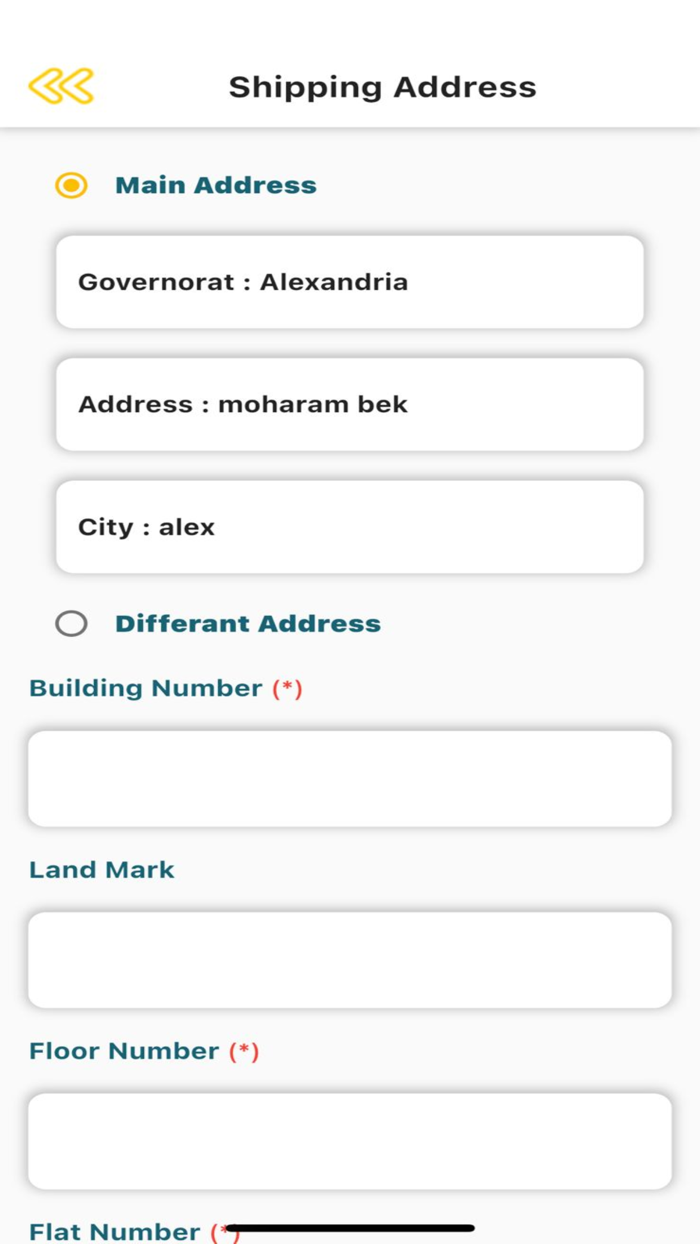700x1244 pixels.
Task: Tap the yellow back arrows icon
Action: [x=60, y=87]
